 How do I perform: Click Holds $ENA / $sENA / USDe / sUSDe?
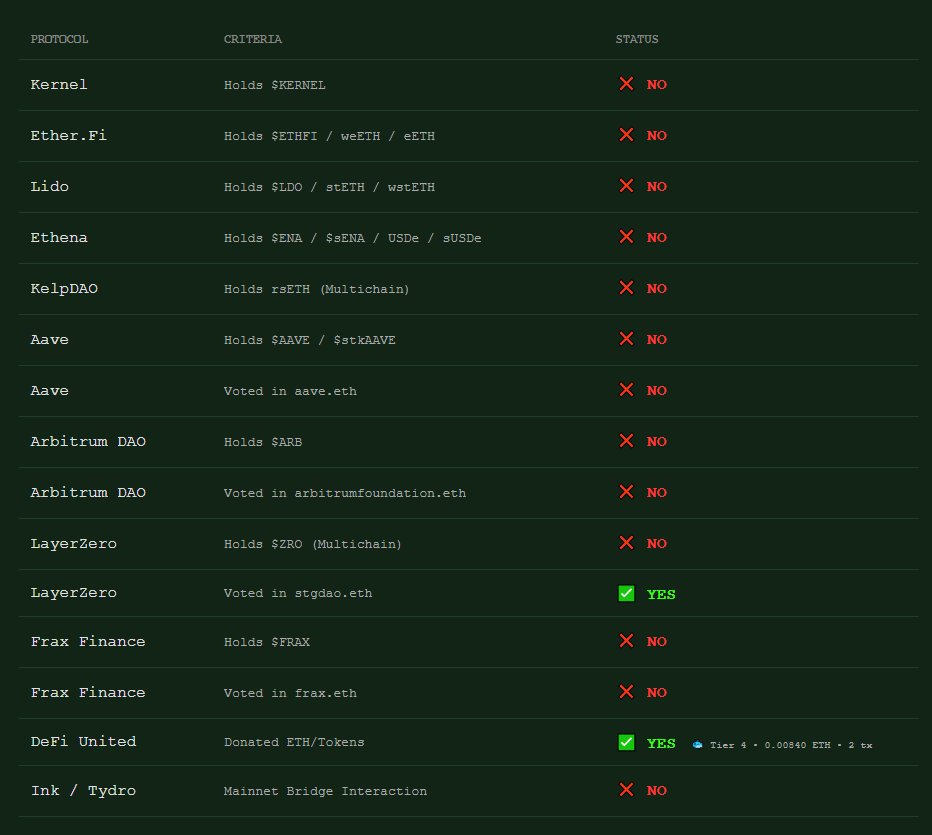352,238
